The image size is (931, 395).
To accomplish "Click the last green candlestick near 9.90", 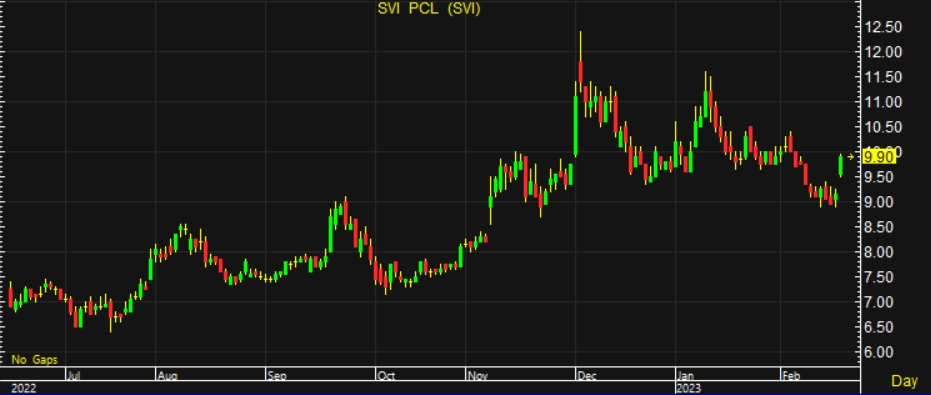I will coord(841,166).
